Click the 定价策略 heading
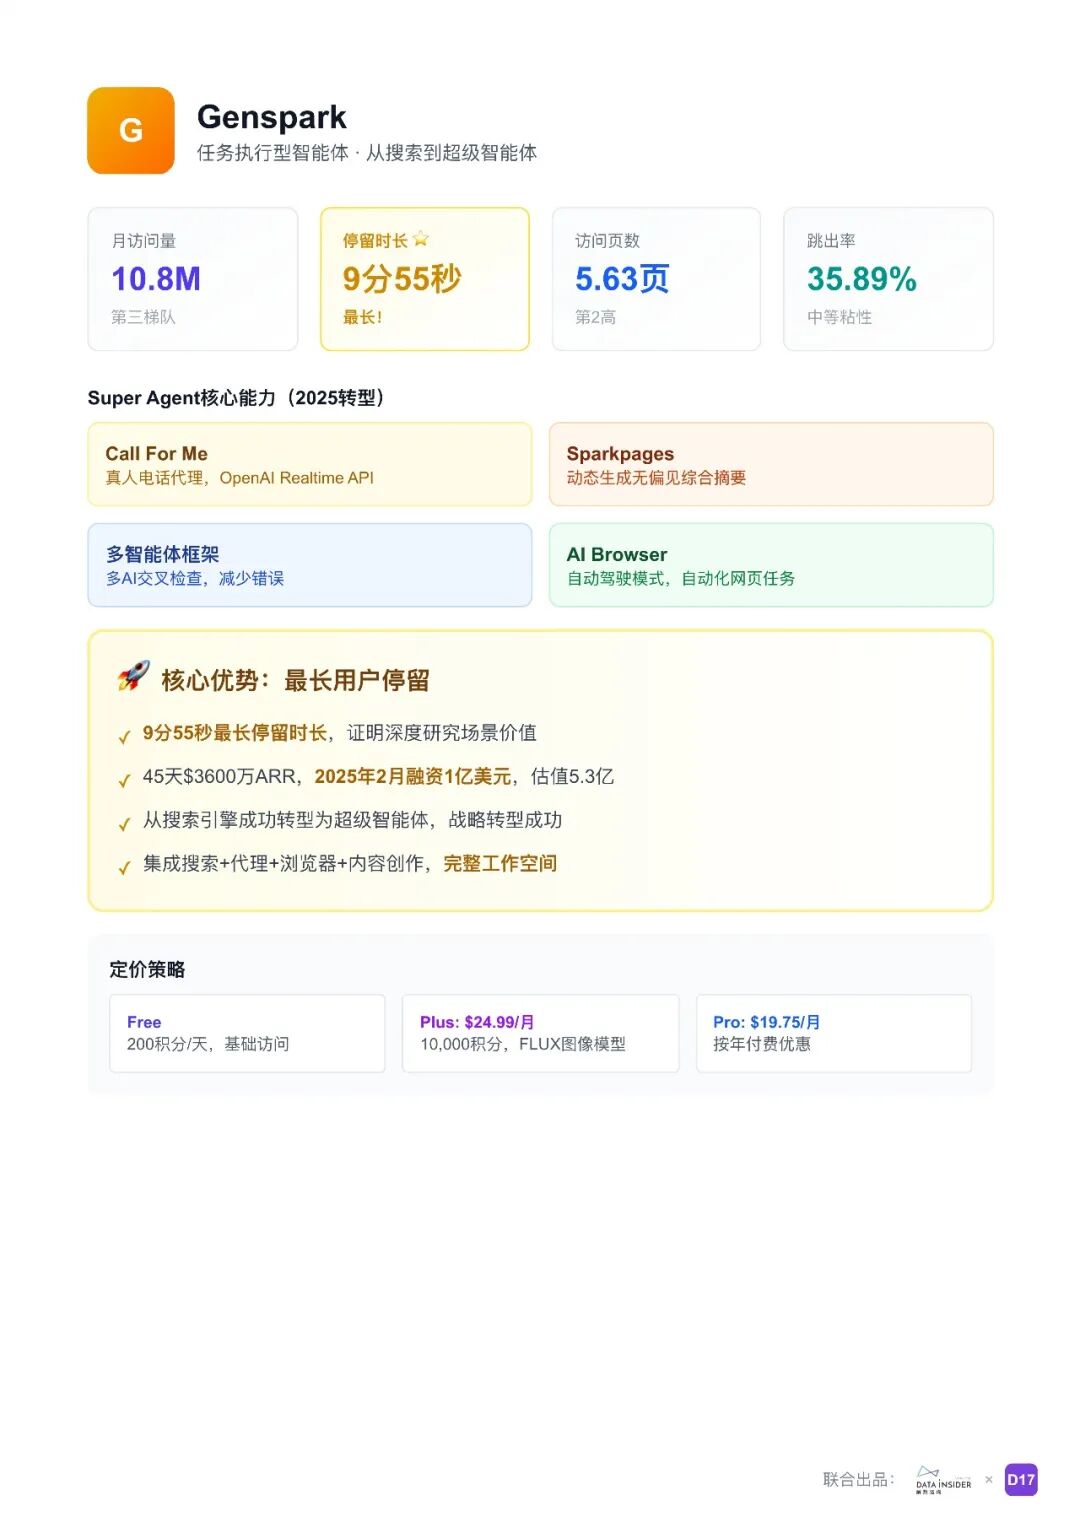The image size is (1080, 1528). pyautogui.click(x=147, y=970)
